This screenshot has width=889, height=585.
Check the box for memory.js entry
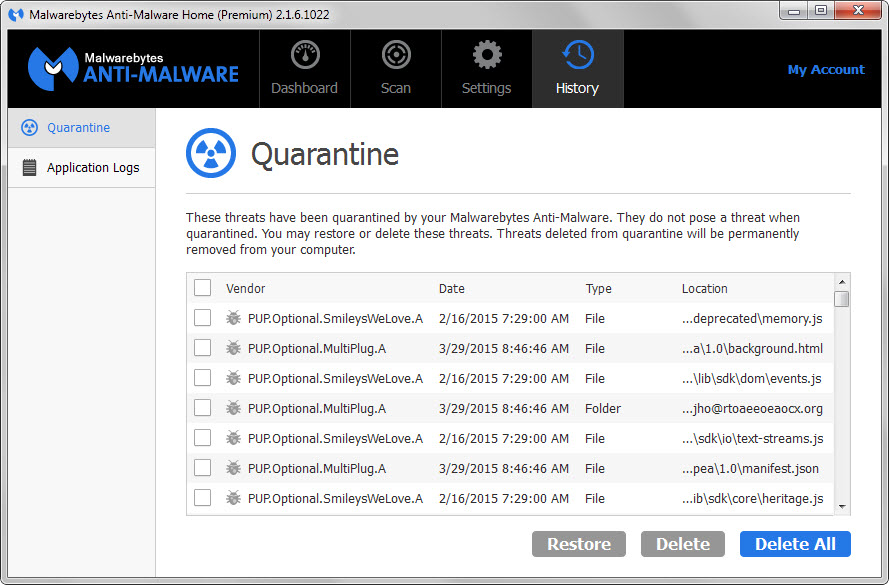pyautogui.click(x=202, y=317)
